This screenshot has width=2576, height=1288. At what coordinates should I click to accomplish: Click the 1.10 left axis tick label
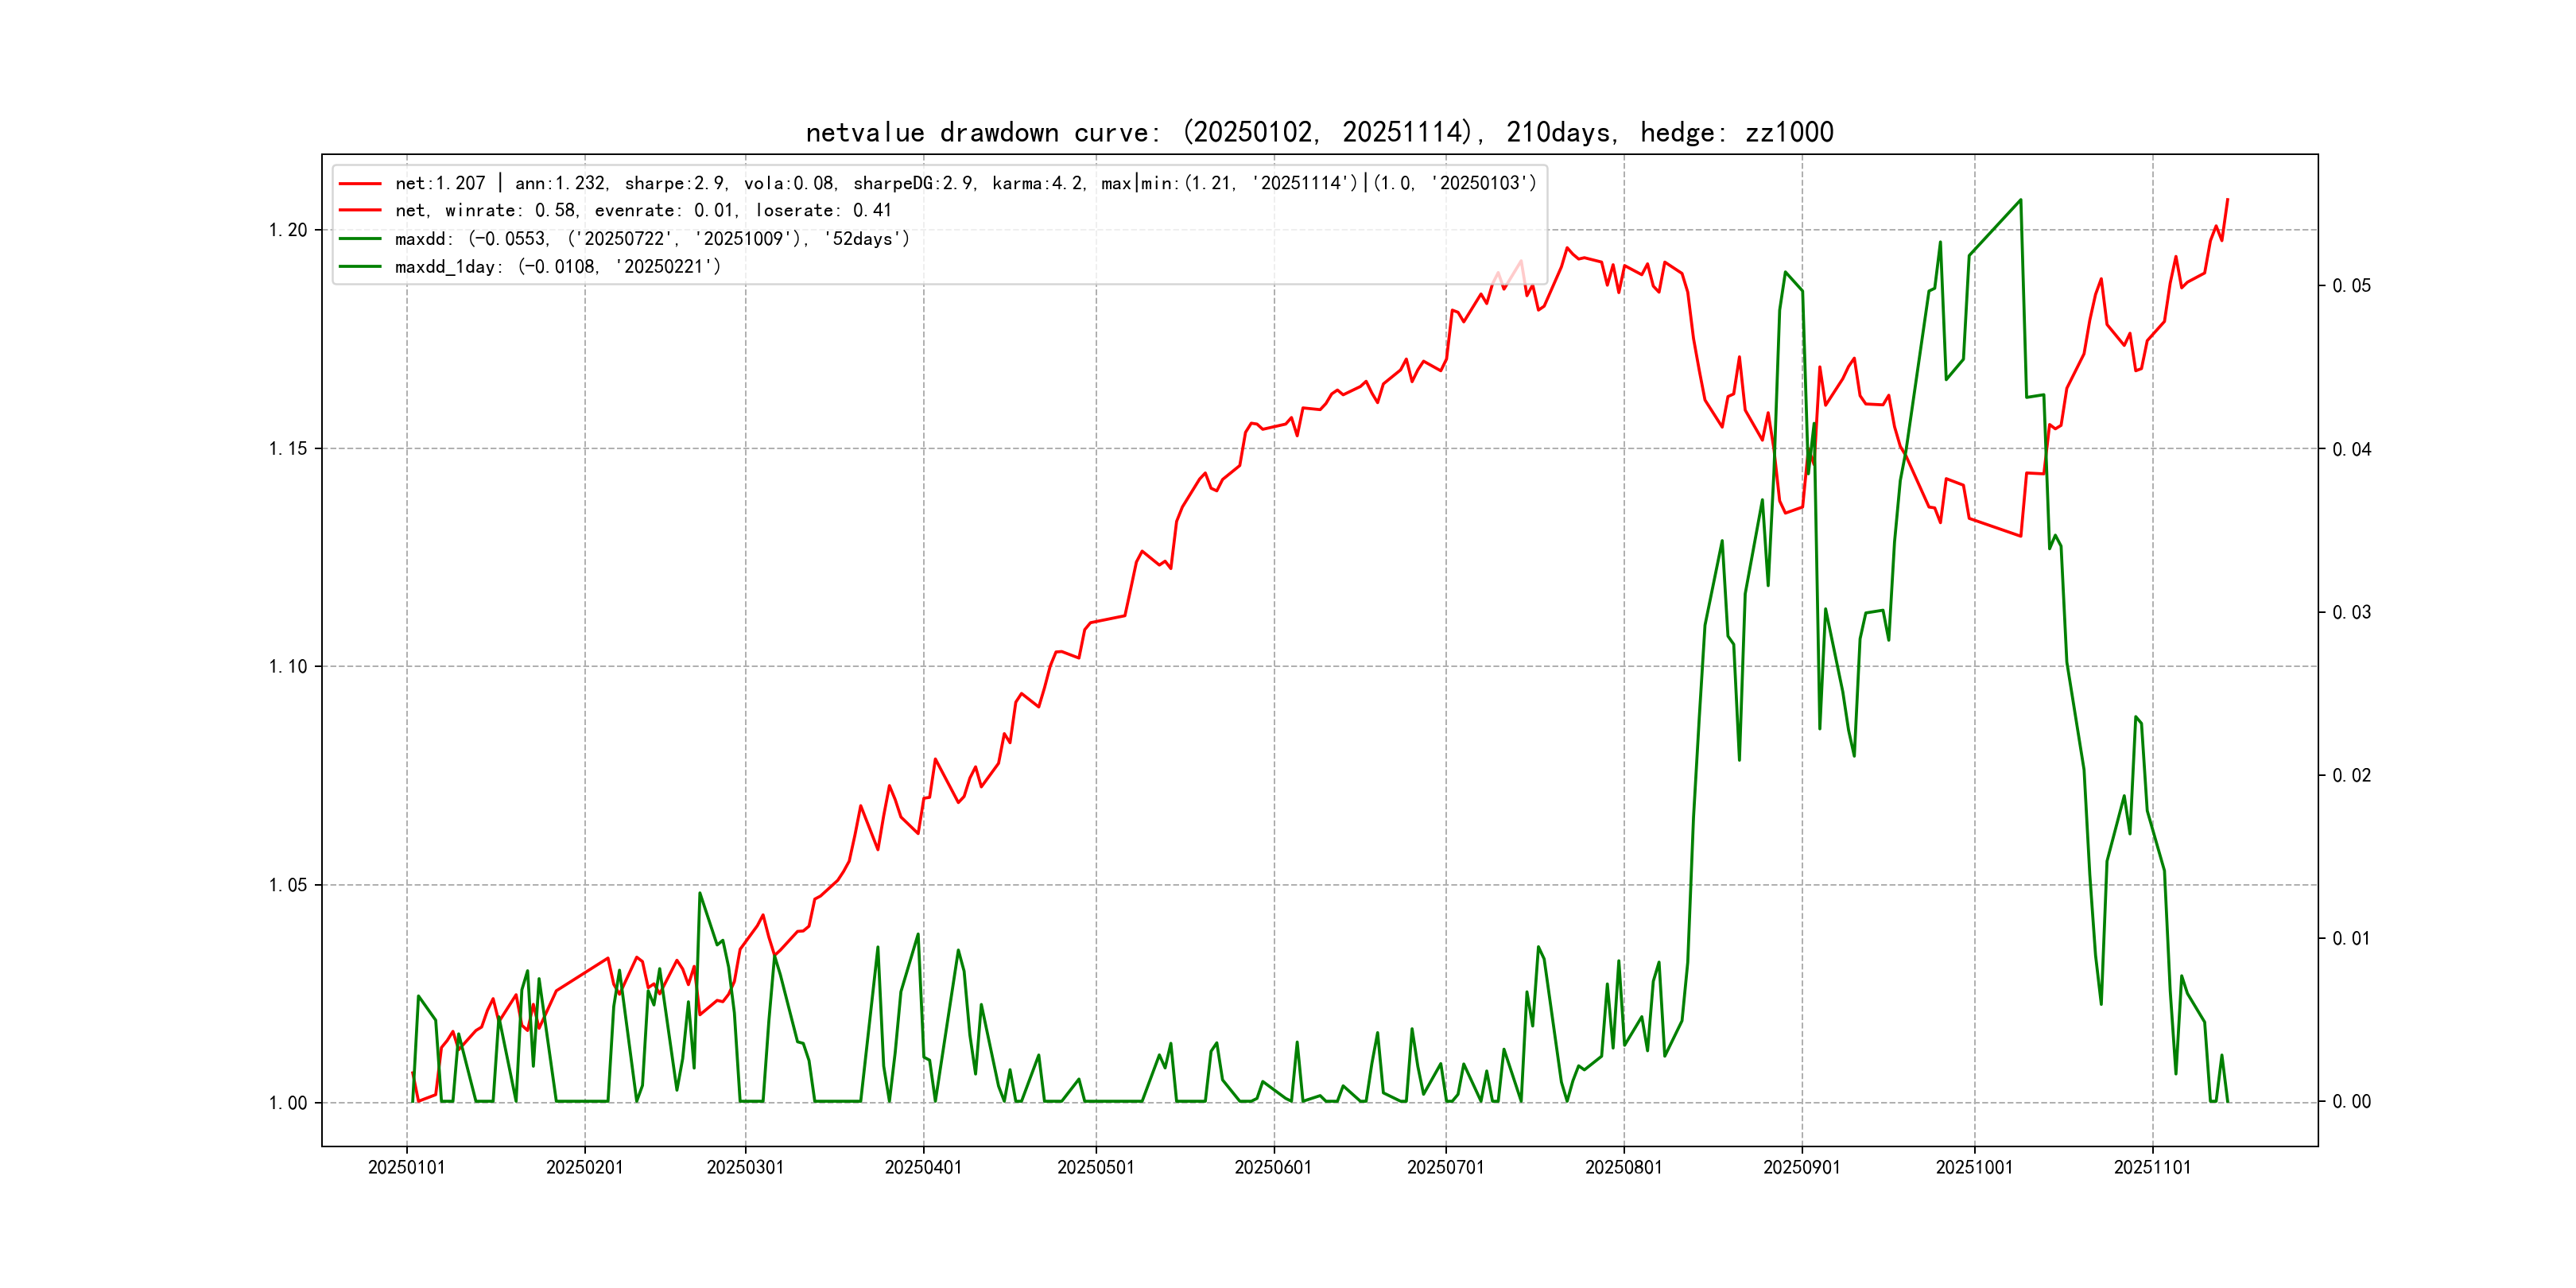[x=288, y=667]
